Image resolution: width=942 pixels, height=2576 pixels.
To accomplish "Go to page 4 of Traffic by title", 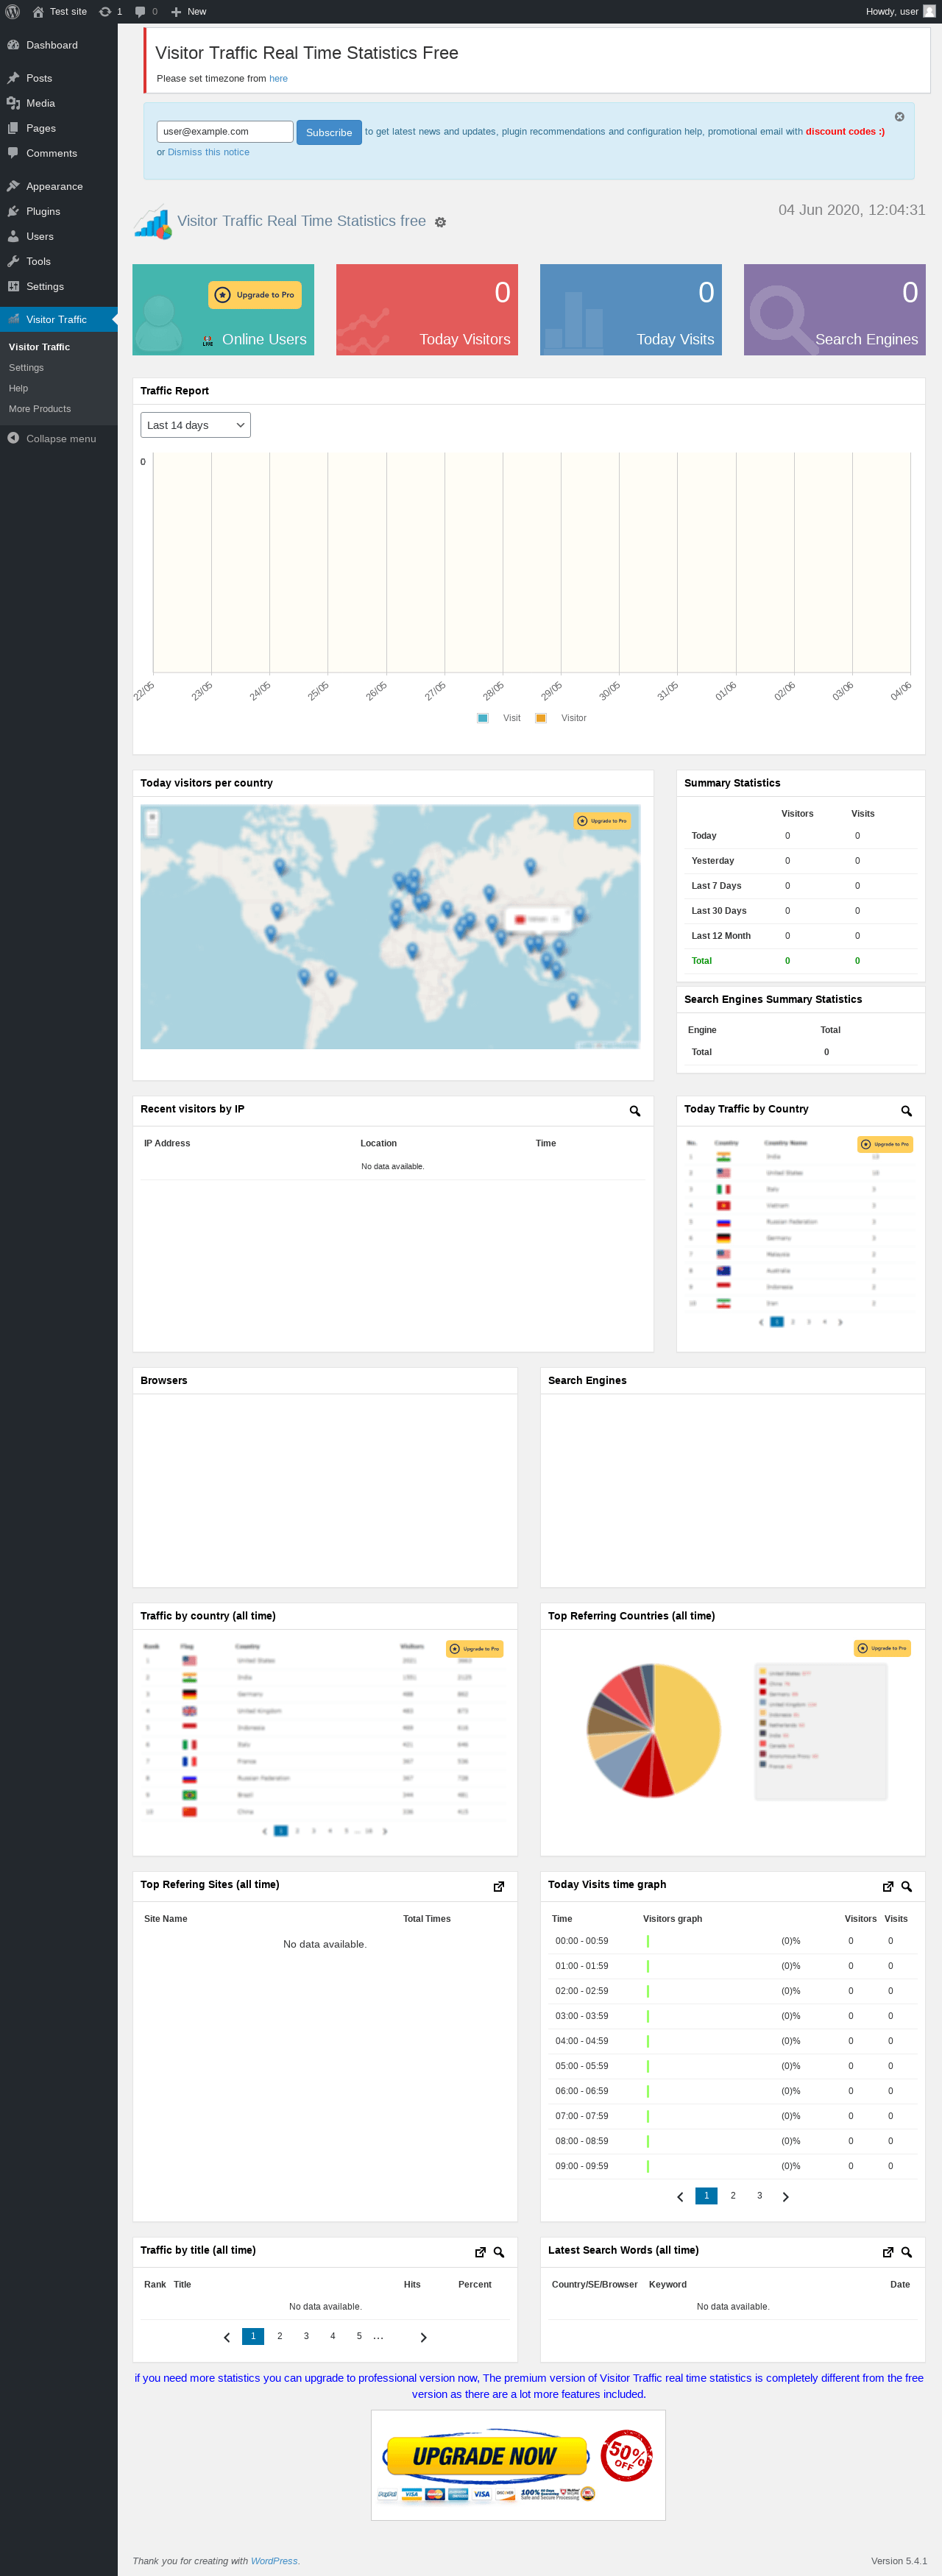I will pos(333,2336).
